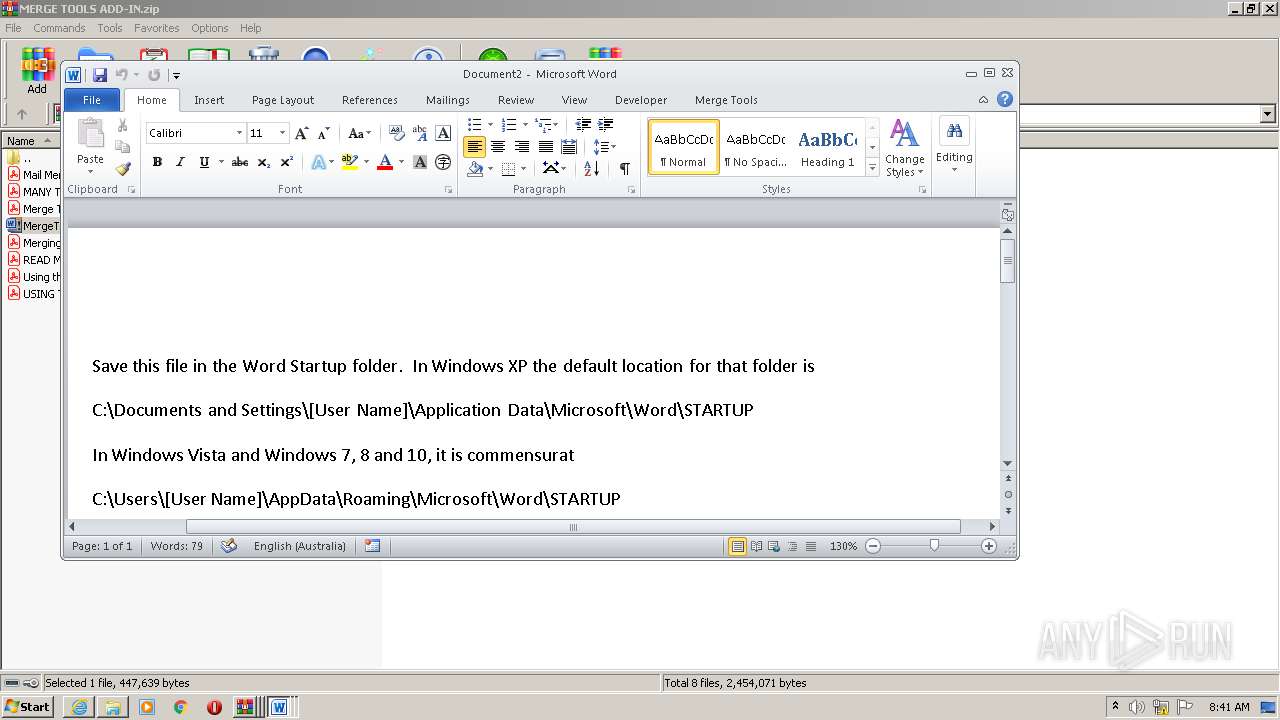Click the Increase Indent icon
Screen dimensions: 1280x720
coord(605,125)
